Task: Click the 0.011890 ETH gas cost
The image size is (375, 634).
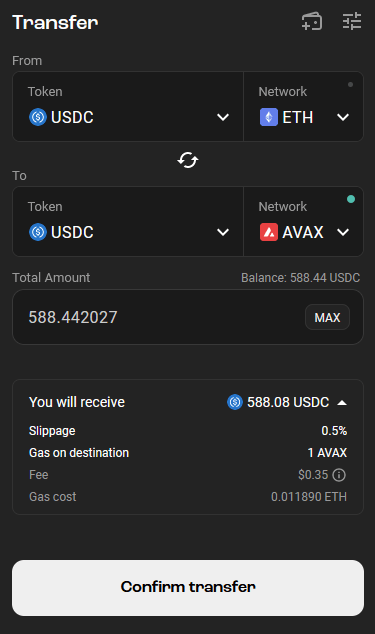Action: pos(309,497)
